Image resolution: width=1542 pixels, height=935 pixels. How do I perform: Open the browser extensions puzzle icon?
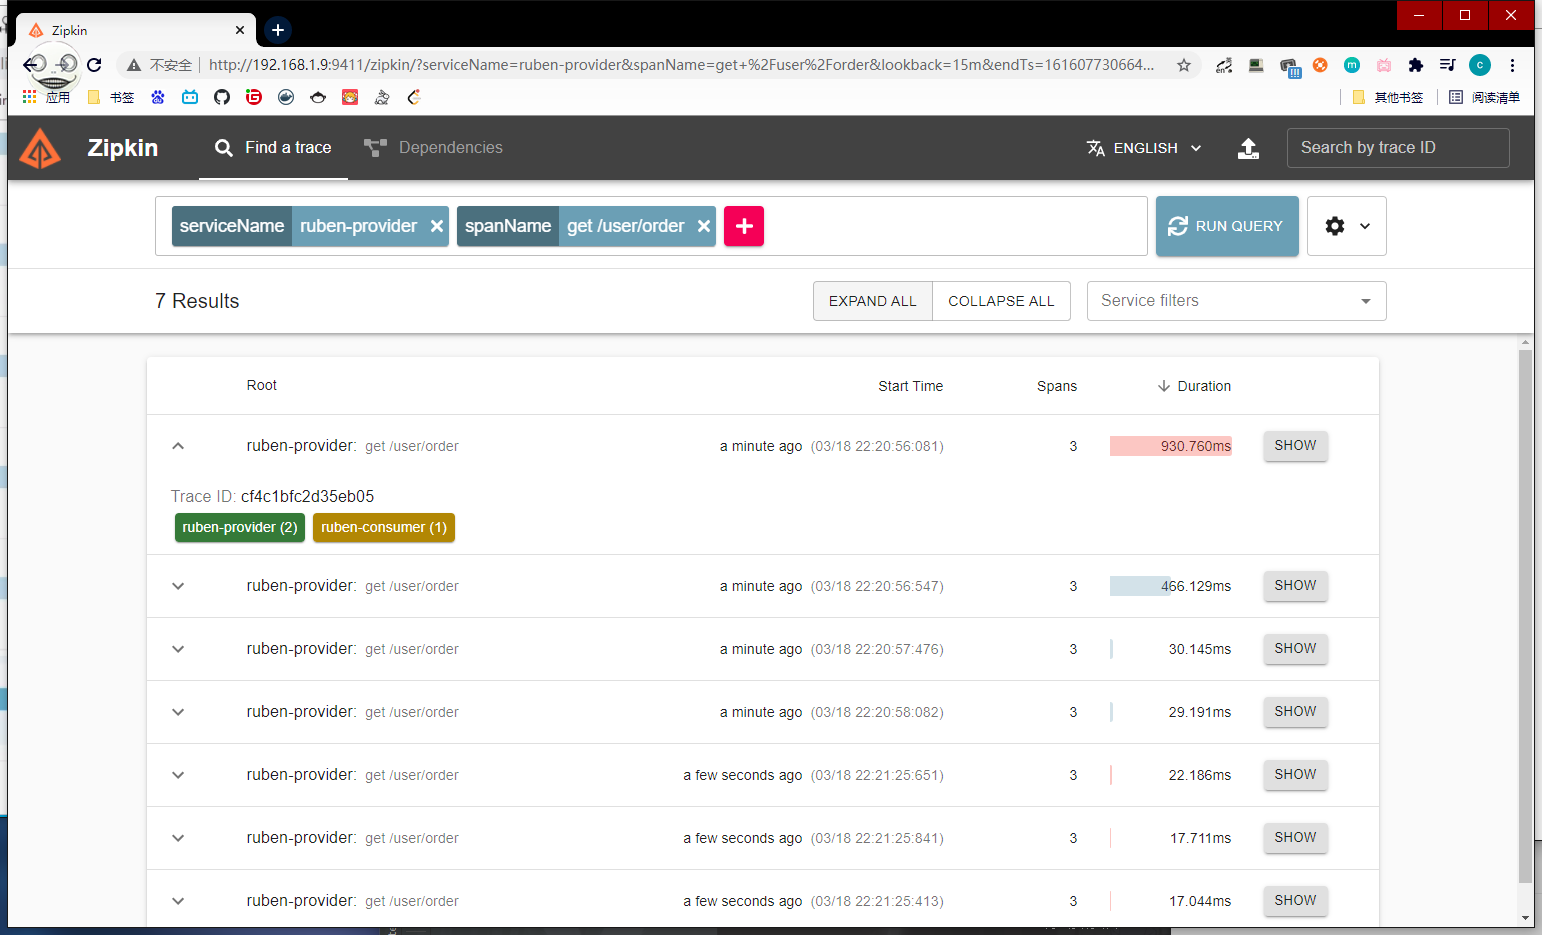click(1415, 65)
